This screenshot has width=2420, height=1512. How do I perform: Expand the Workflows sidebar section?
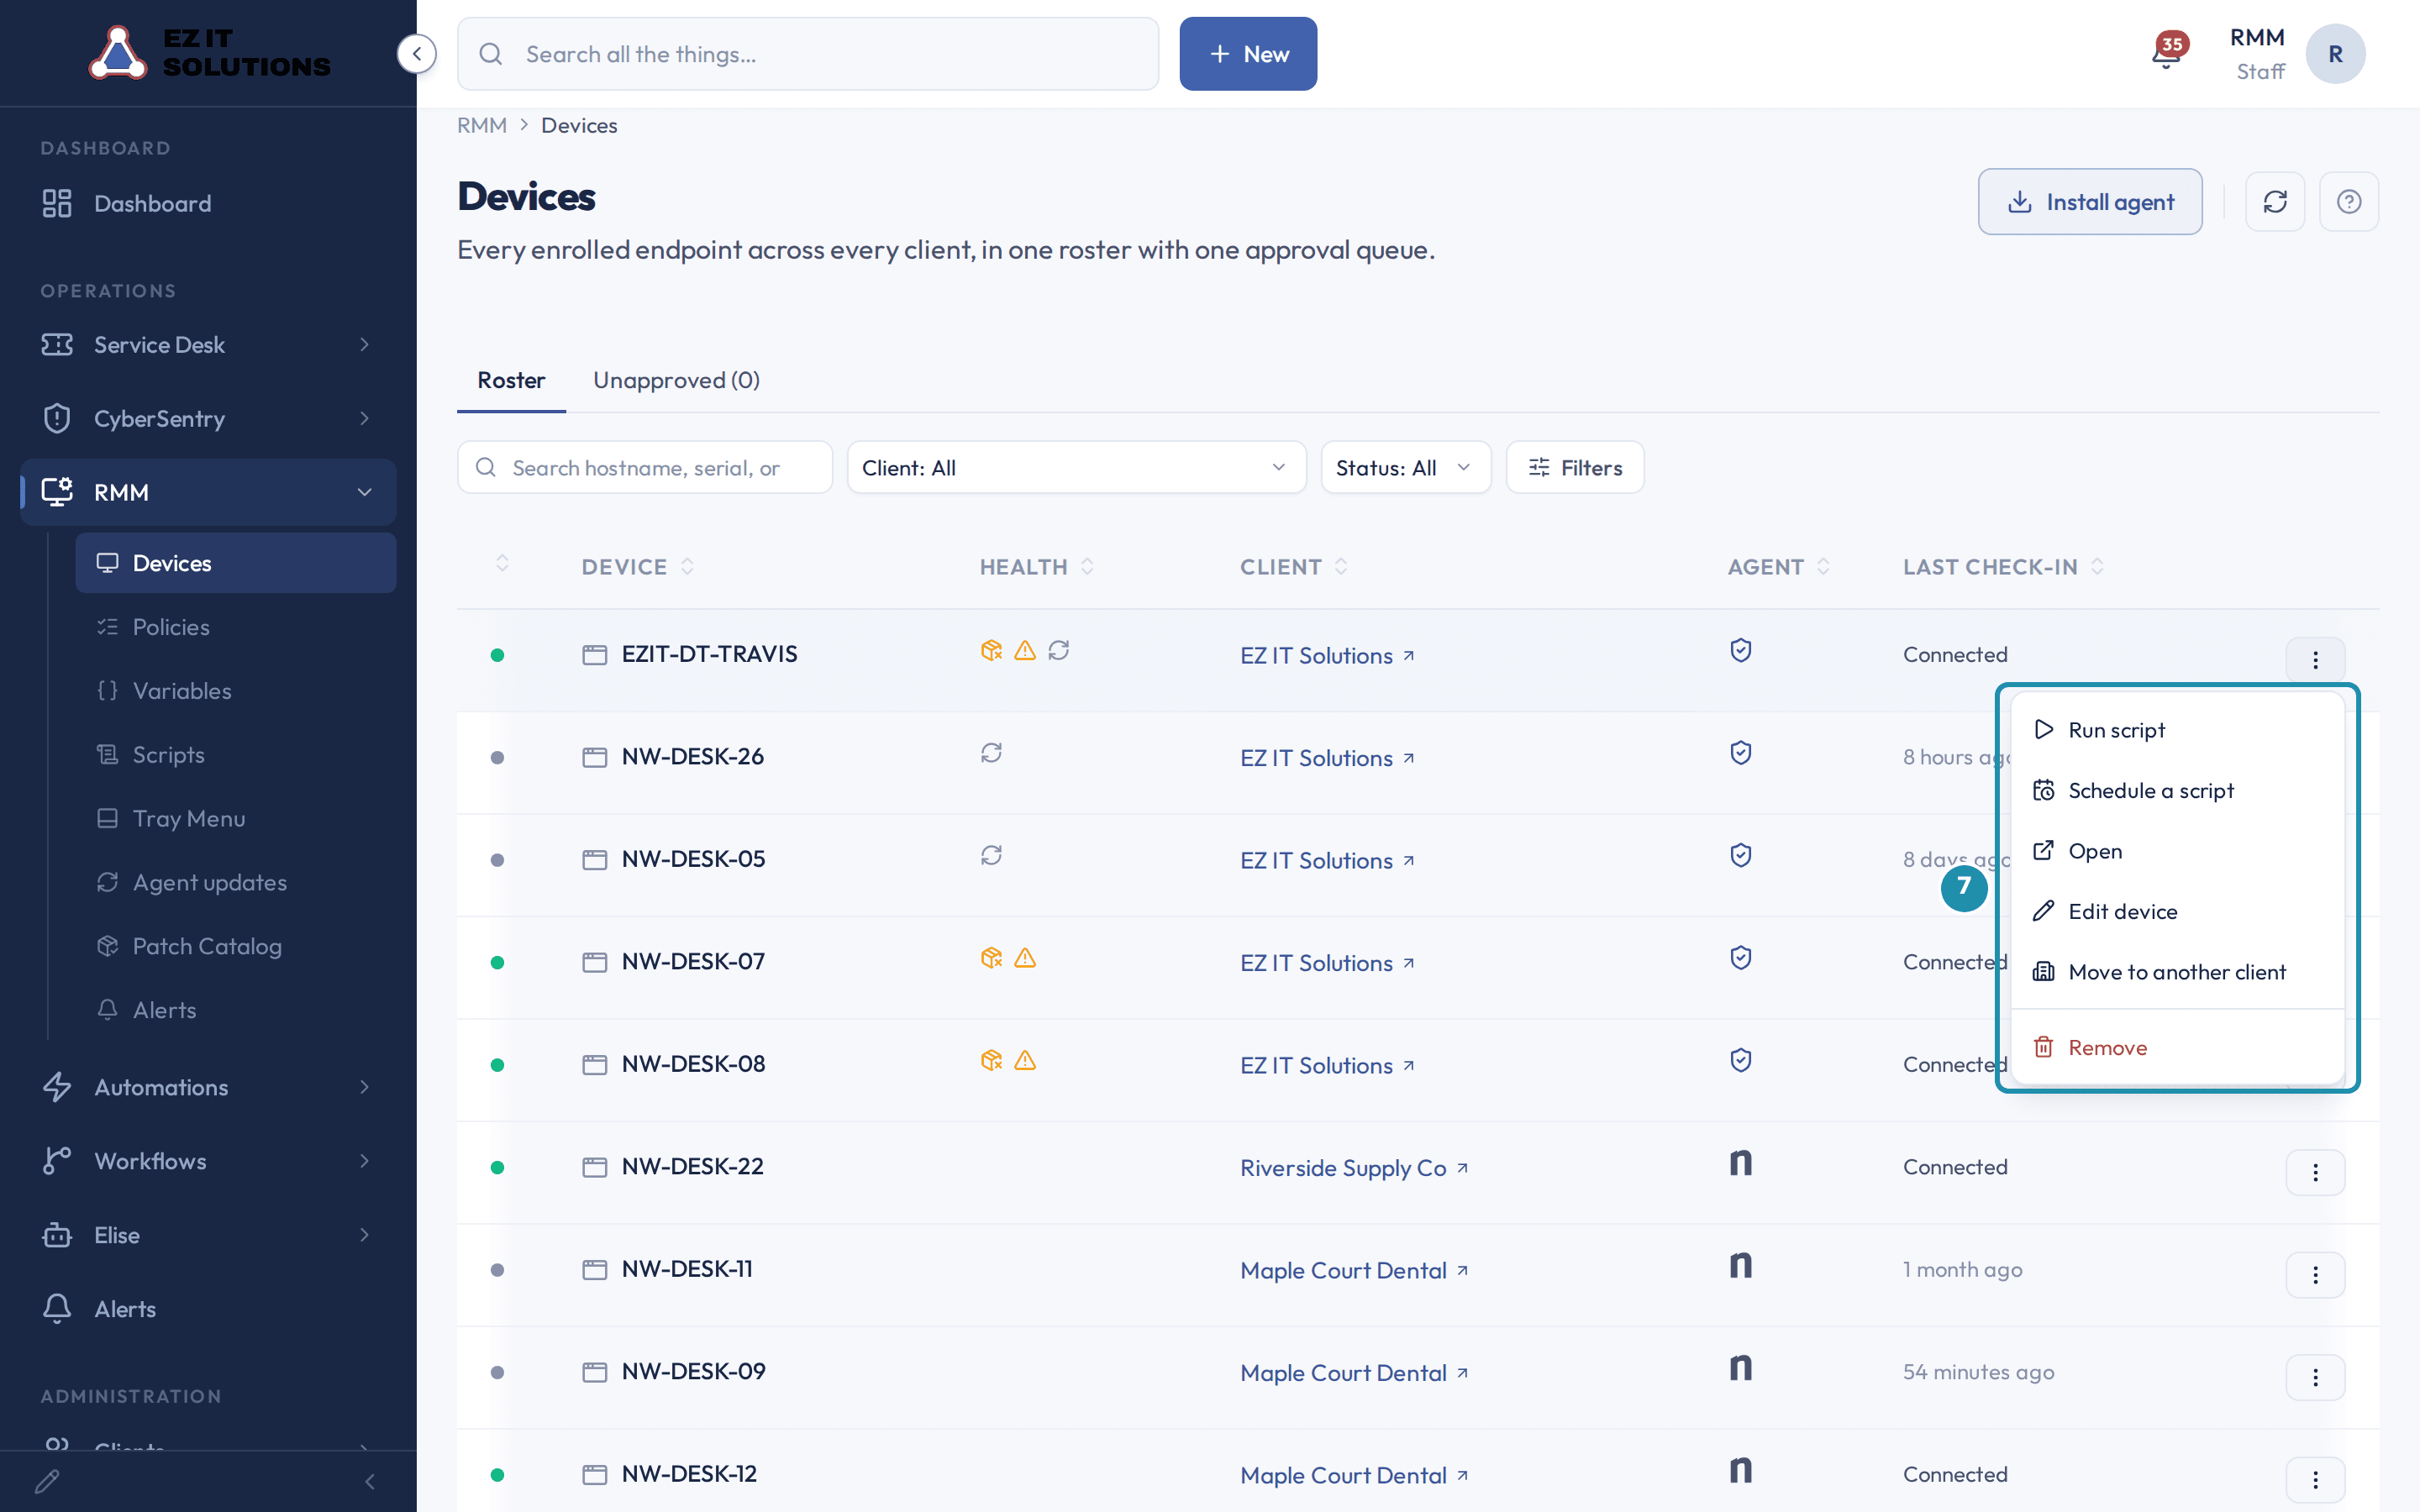[208, 1161]
